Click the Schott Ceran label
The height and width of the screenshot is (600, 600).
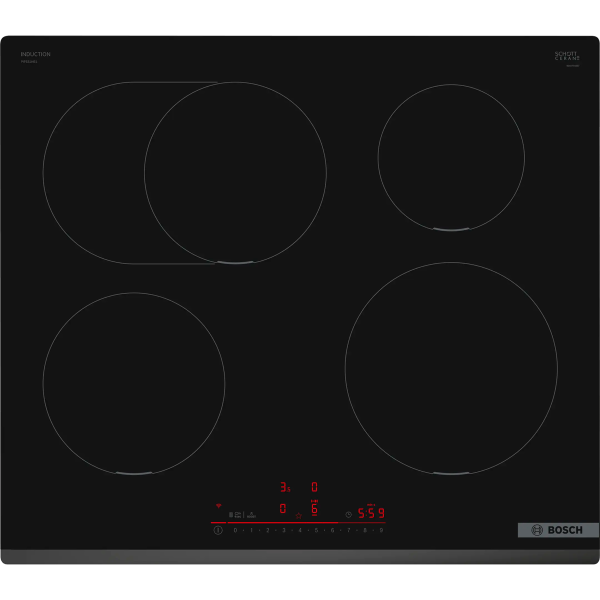coord(566,56)
